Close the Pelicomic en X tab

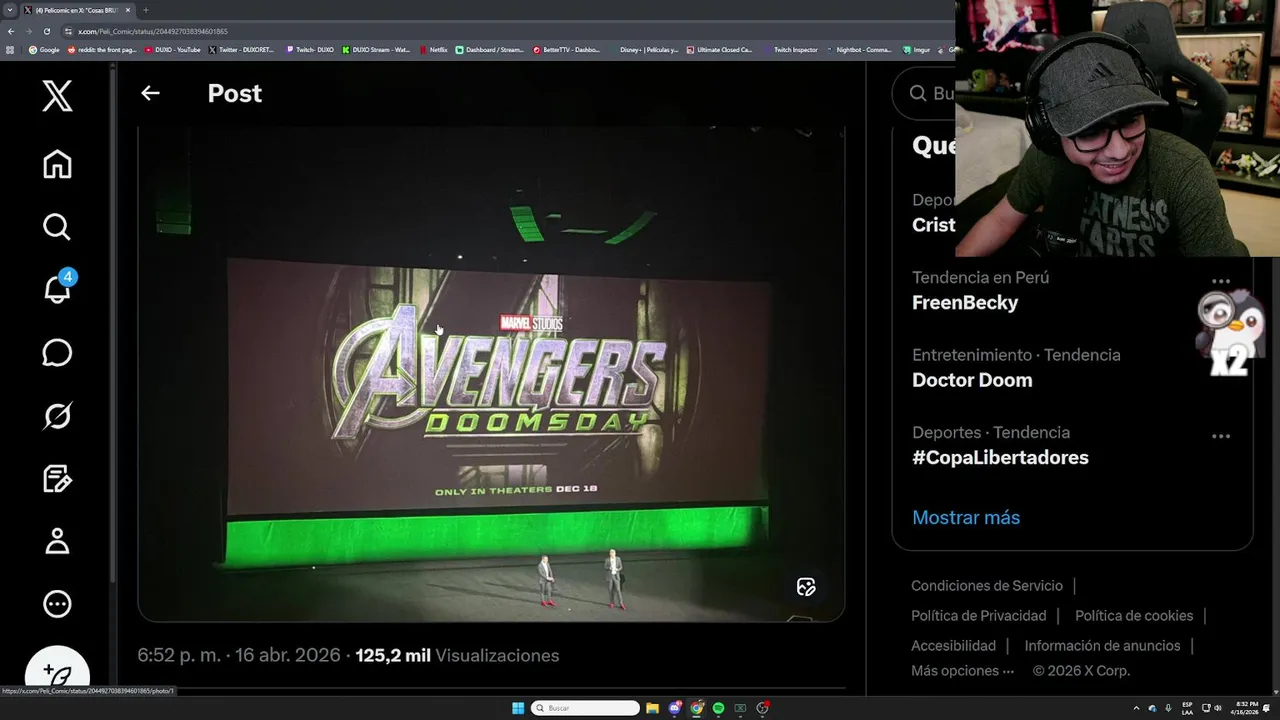point(127,10)
